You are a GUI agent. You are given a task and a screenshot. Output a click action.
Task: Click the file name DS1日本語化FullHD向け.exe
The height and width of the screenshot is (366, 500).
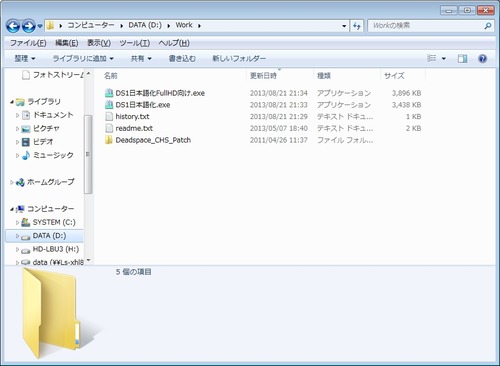click(160, 93)
